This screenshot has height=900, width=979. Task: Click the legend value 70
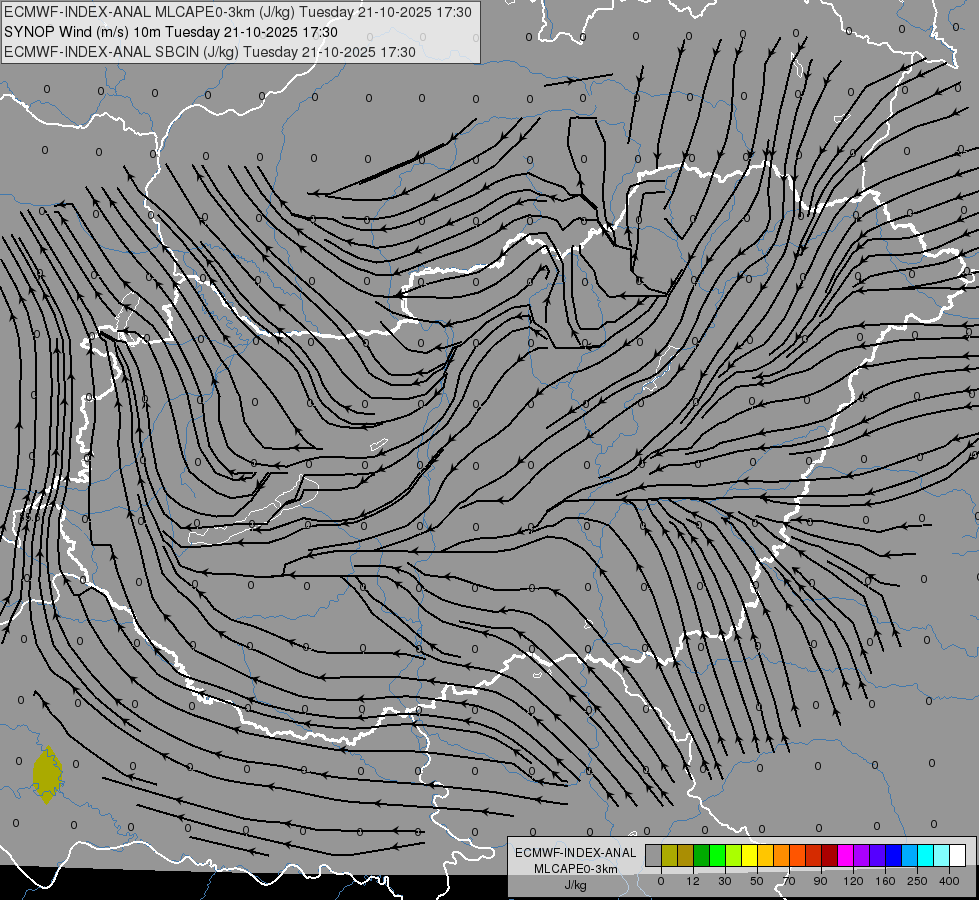[789, 881]
